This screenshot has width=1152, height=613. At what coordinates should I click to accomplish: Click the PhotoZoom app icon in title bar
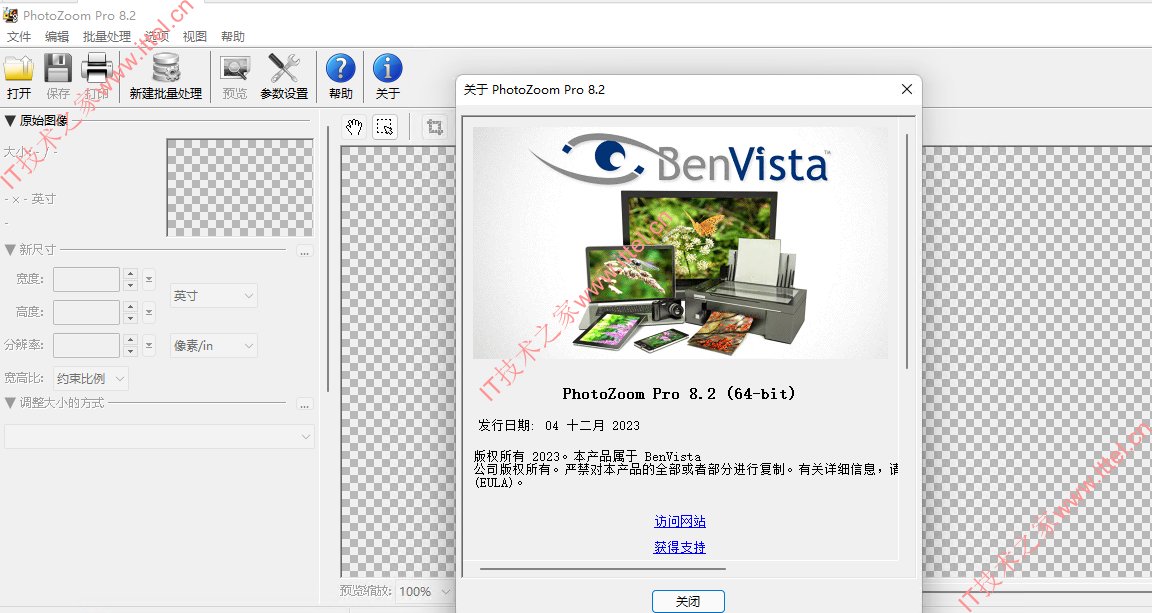pyautogui.click(x=10, y=15)
